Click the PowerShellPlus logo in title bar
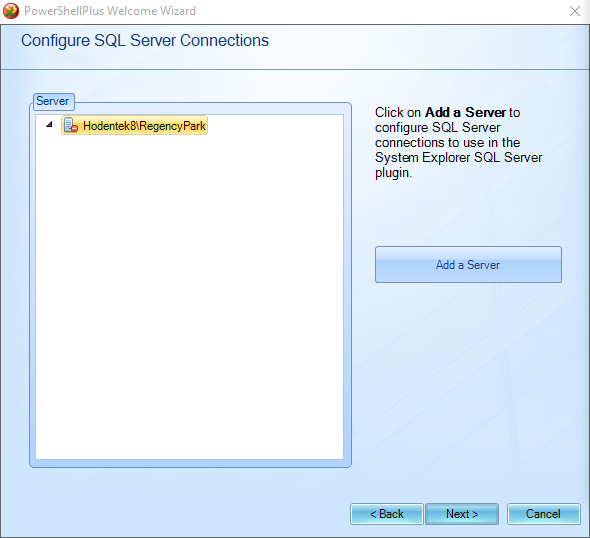Screen dimensions: 590x538 click(11, 11)
